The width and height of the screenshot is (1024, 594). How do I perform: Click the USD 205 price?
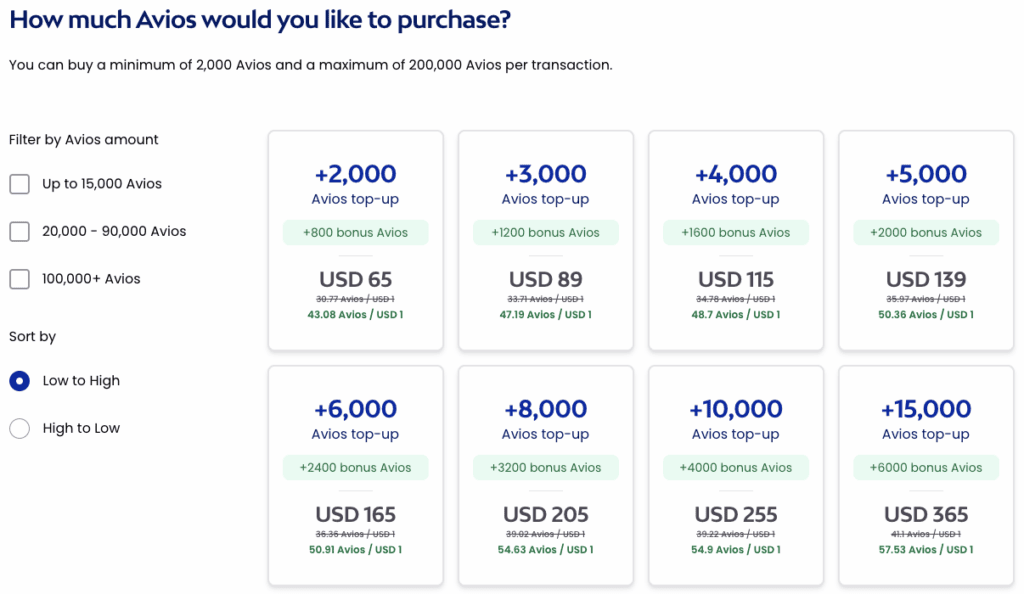pos(545,515)
